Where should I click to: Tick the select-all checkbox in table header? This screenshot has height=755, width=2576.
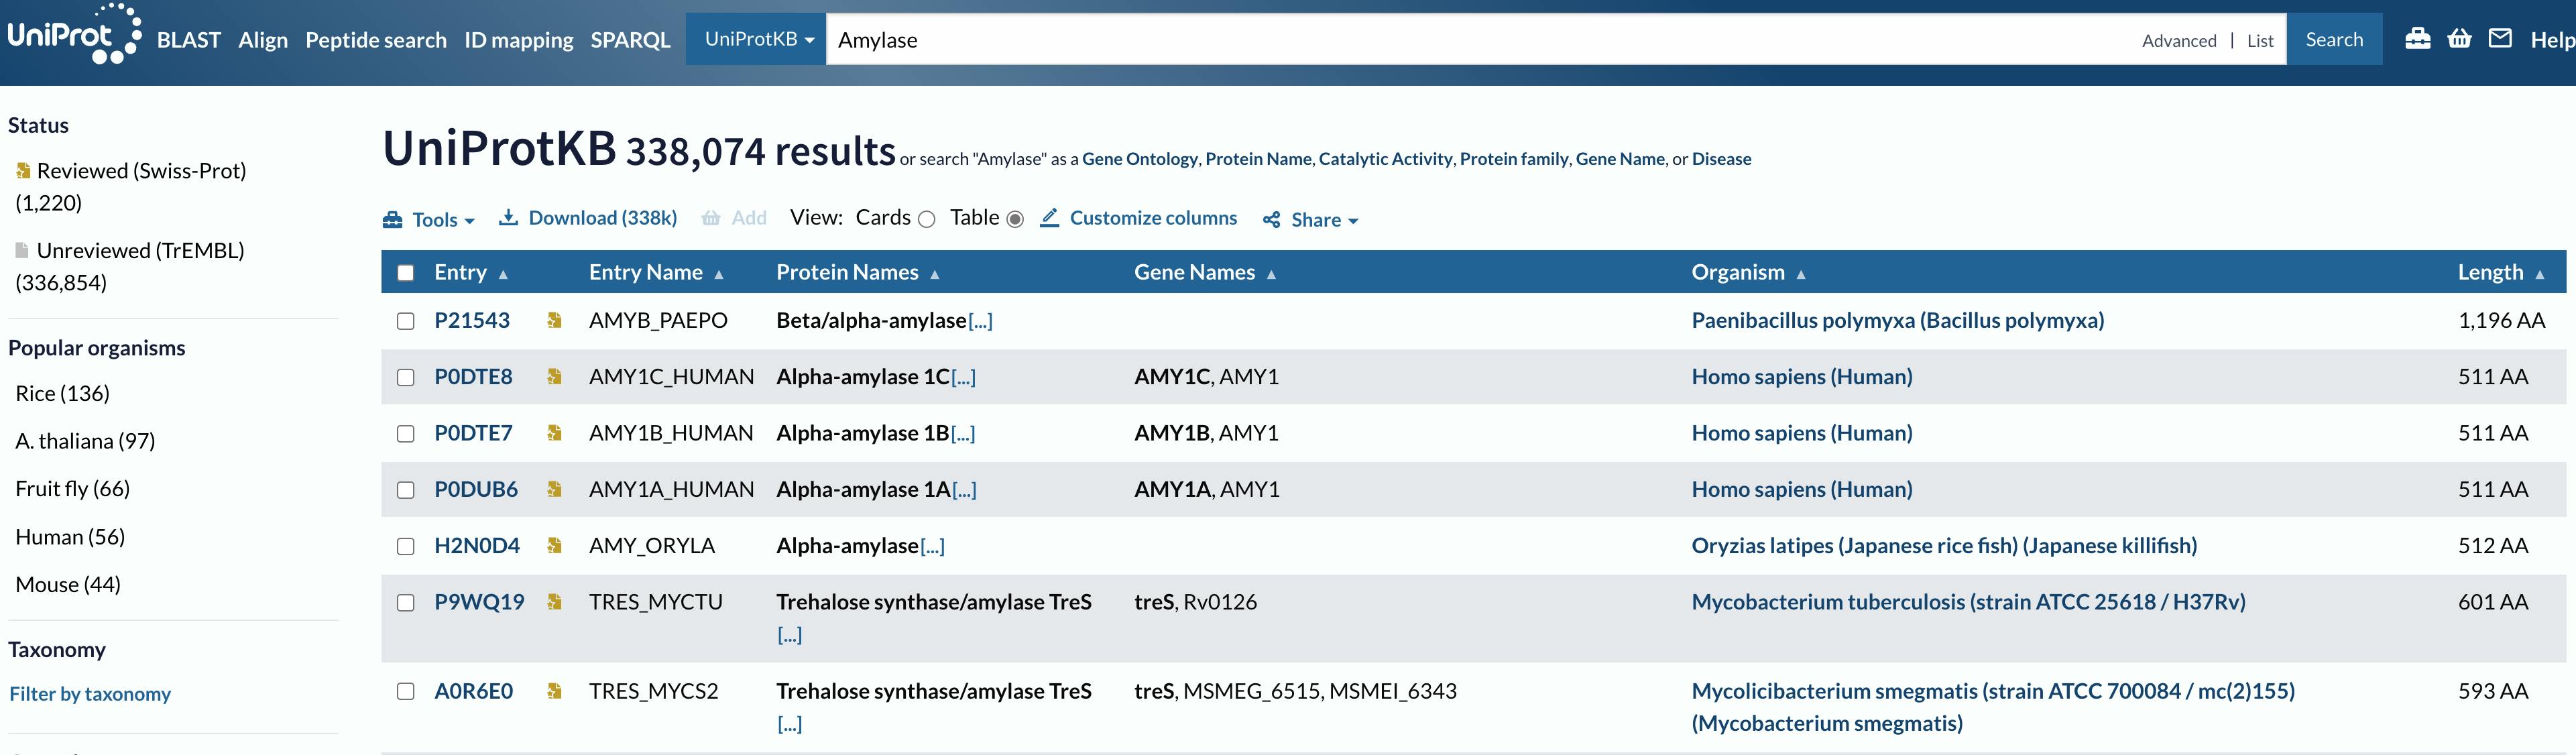pyautogui.click(x=405, y=273)
